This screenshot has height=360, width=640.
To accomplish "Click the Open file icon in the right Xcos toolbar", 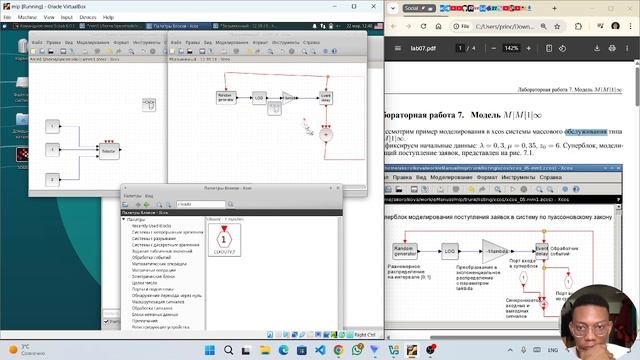I will 181,51.
